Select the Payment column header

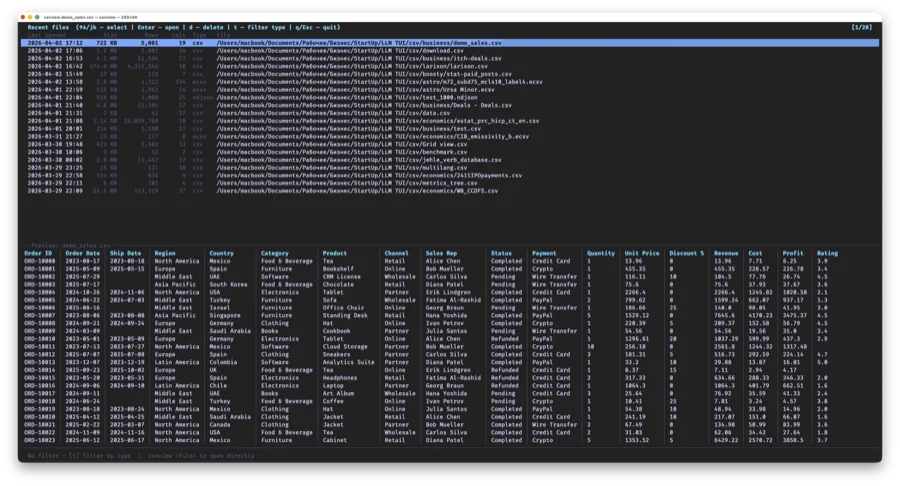[544, 253]
